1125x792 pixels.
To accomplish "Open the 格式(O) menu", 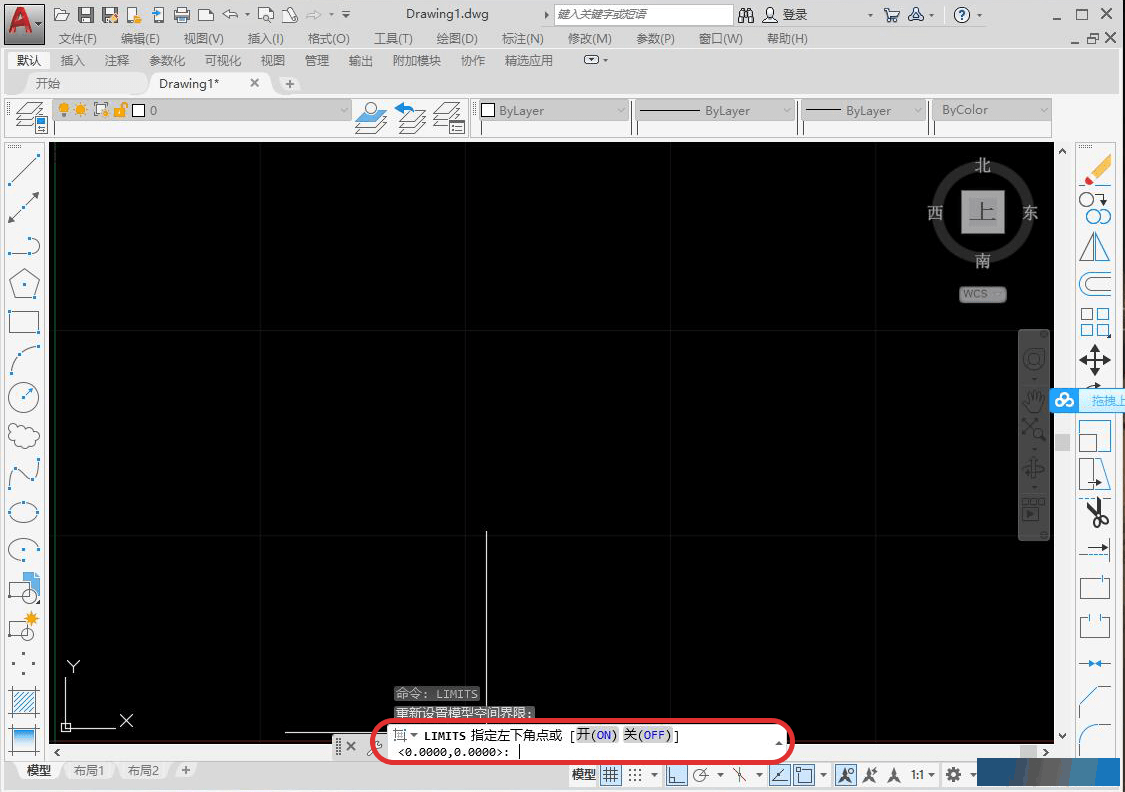I will coord(329,39).
